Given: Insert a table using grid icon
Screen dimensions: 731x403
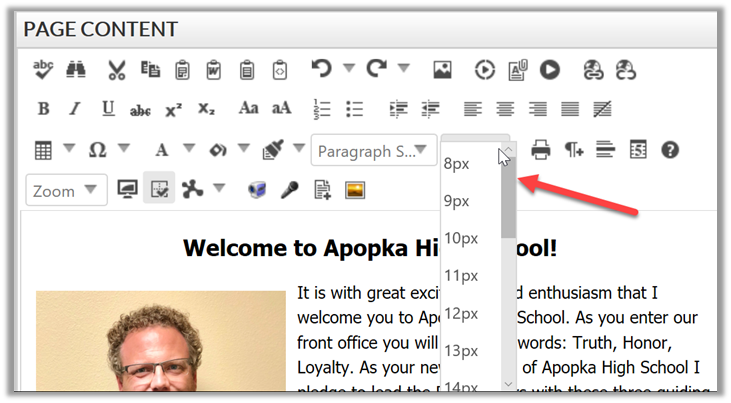Looking at the screenshot, I should [43, 150].
